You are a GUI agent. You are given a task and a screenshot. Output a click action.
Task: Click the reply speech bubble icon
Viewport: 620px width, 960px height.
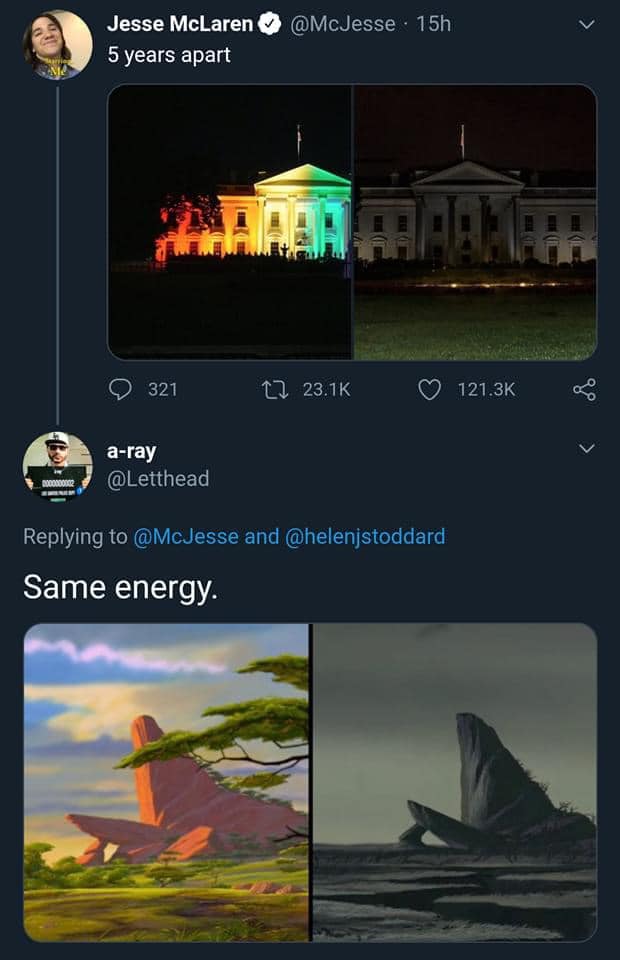[121, 389]
